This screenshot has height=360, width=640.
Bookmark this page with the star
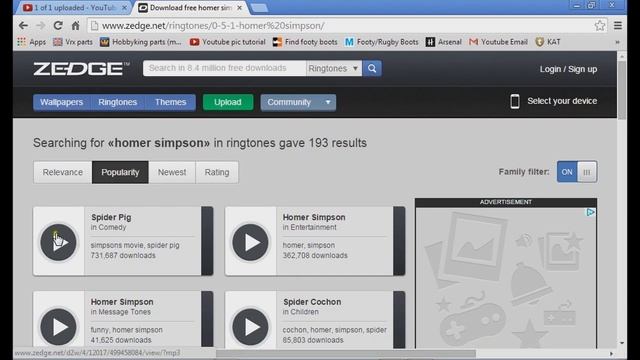pos(600,26)
